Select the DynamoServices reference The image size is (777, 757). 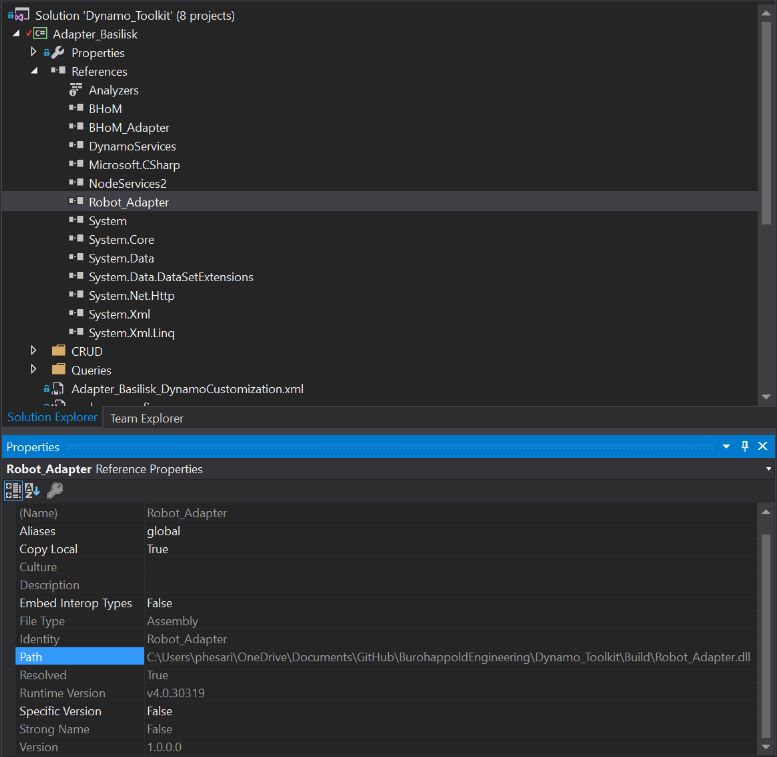pos(132,146)
